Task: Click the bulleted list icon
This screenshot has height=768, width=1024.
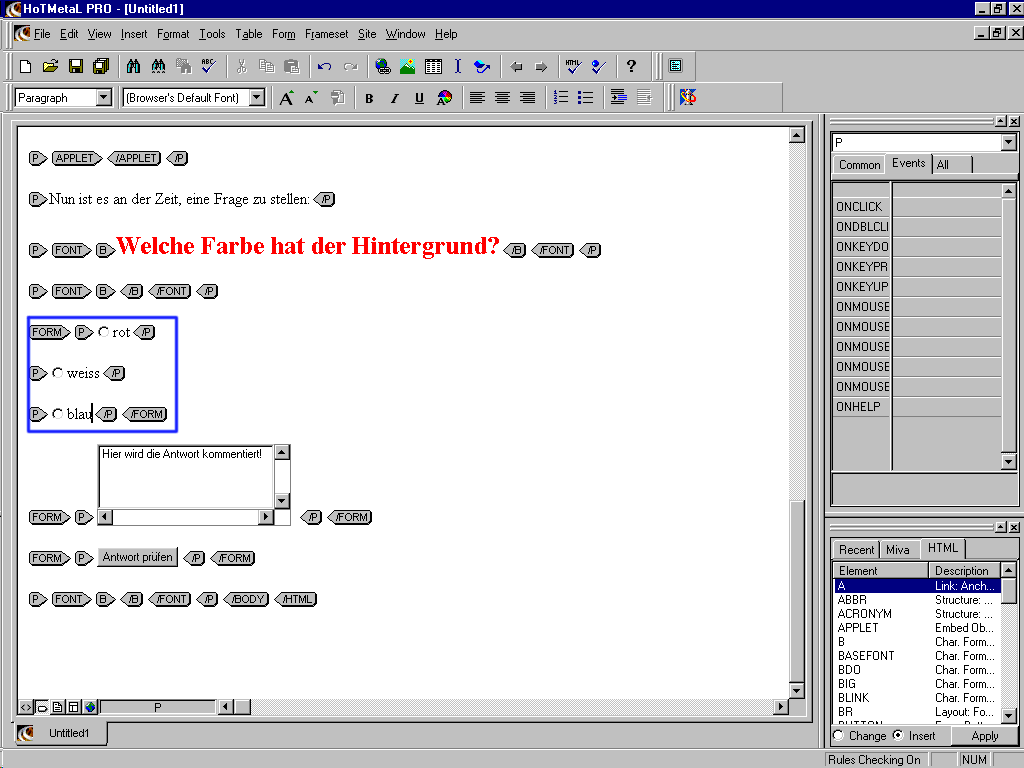Action: coord(586,98)
